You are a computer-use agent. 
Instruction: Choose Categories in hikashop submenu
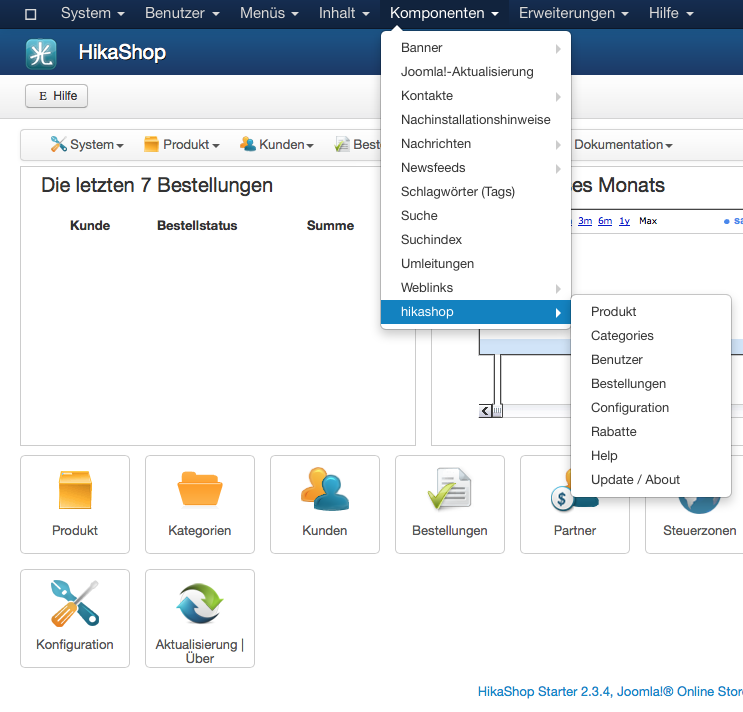click(651, 336)
